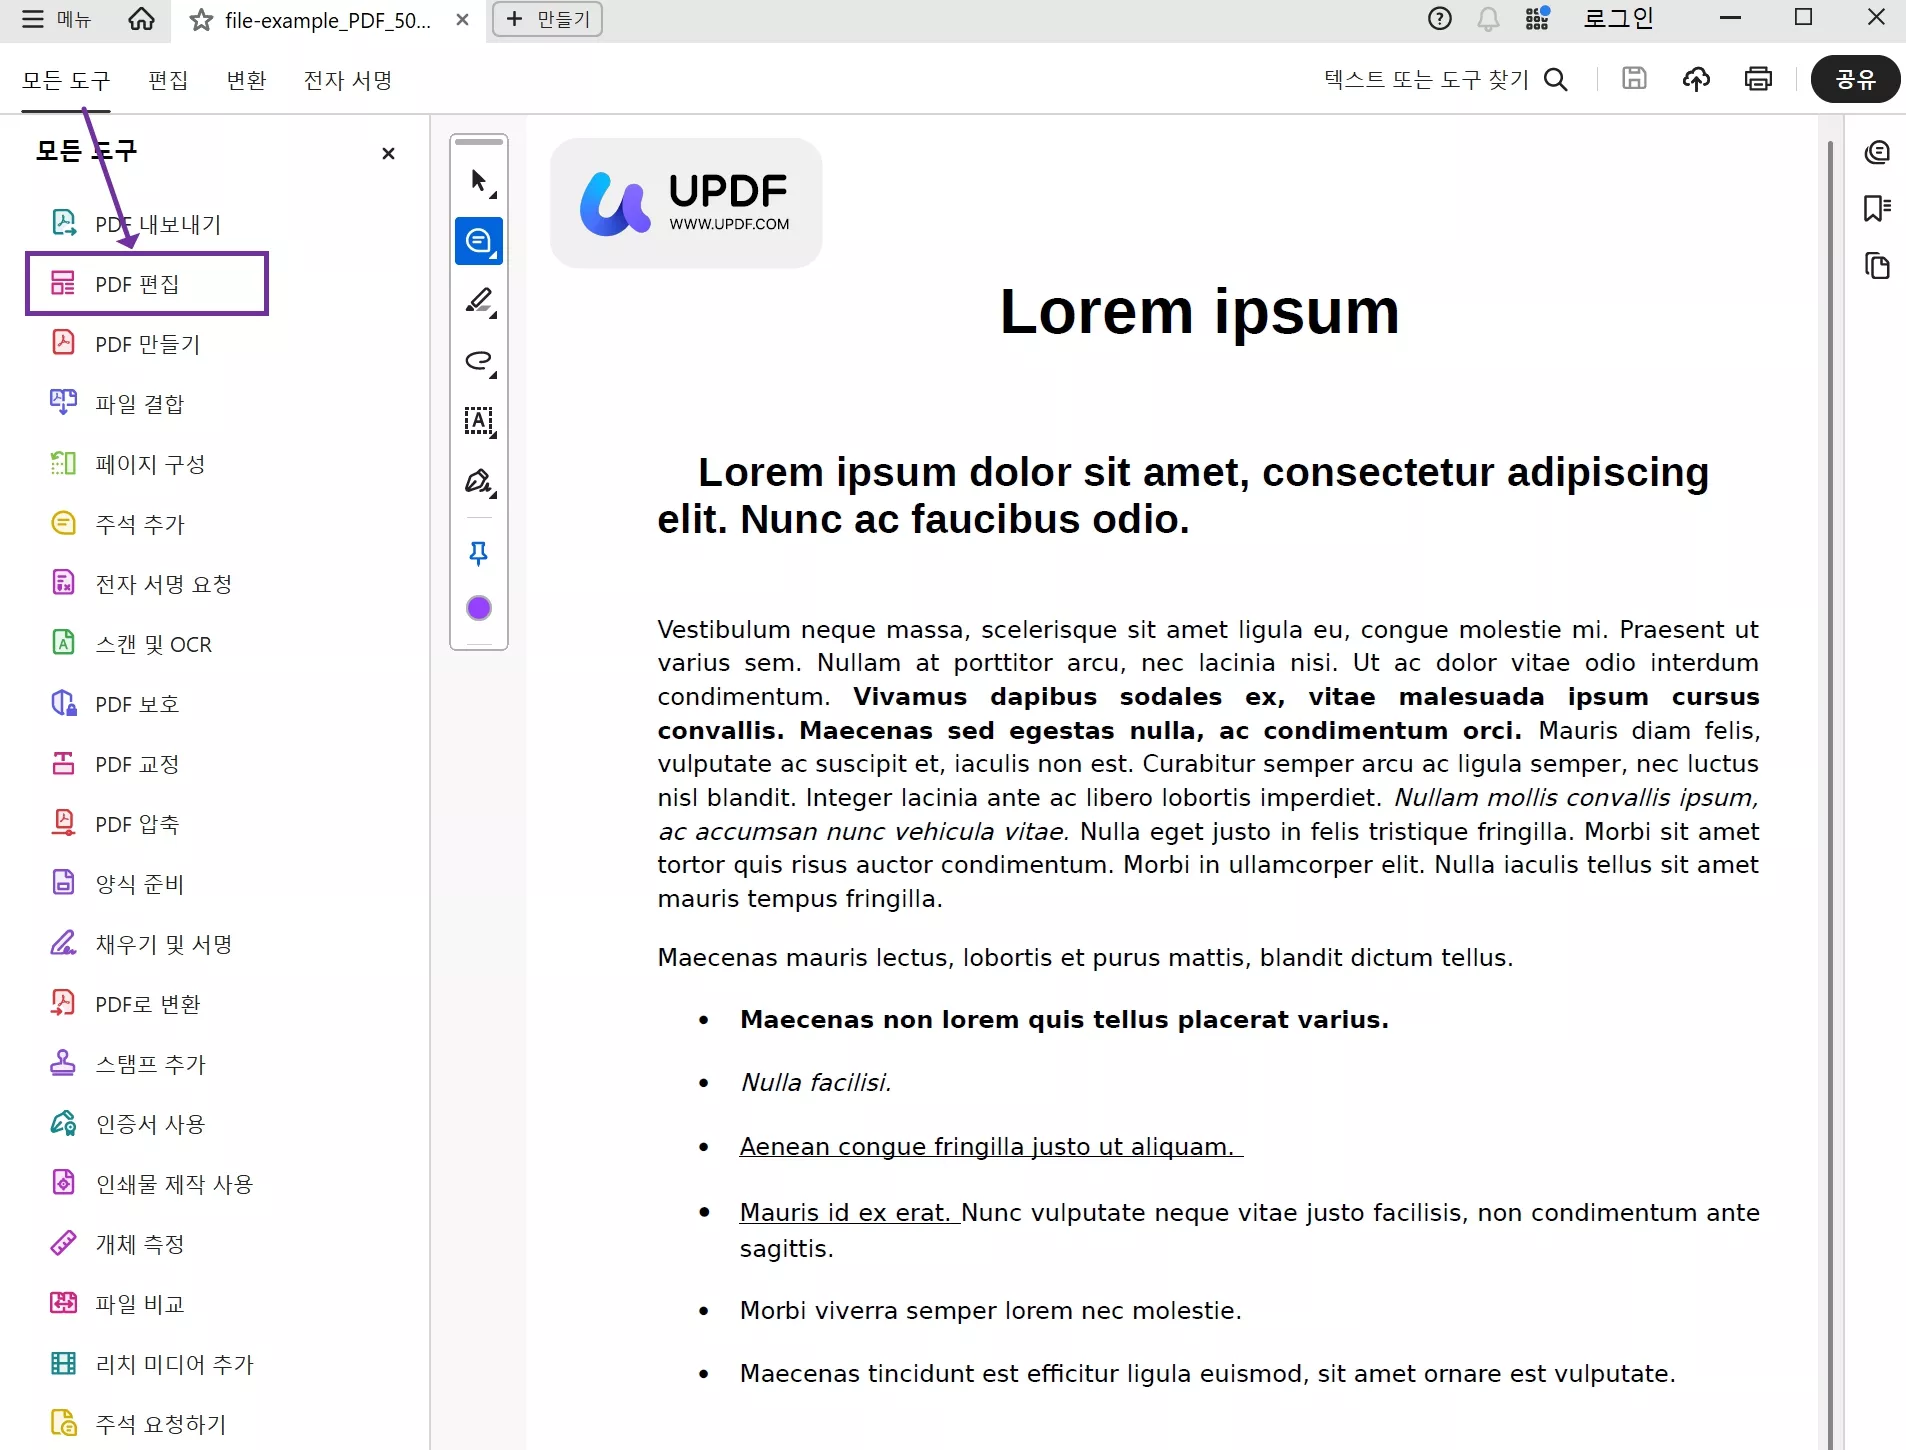Switch to the 편집 tab
The image size is (1906, 1450).
[168, 80]
